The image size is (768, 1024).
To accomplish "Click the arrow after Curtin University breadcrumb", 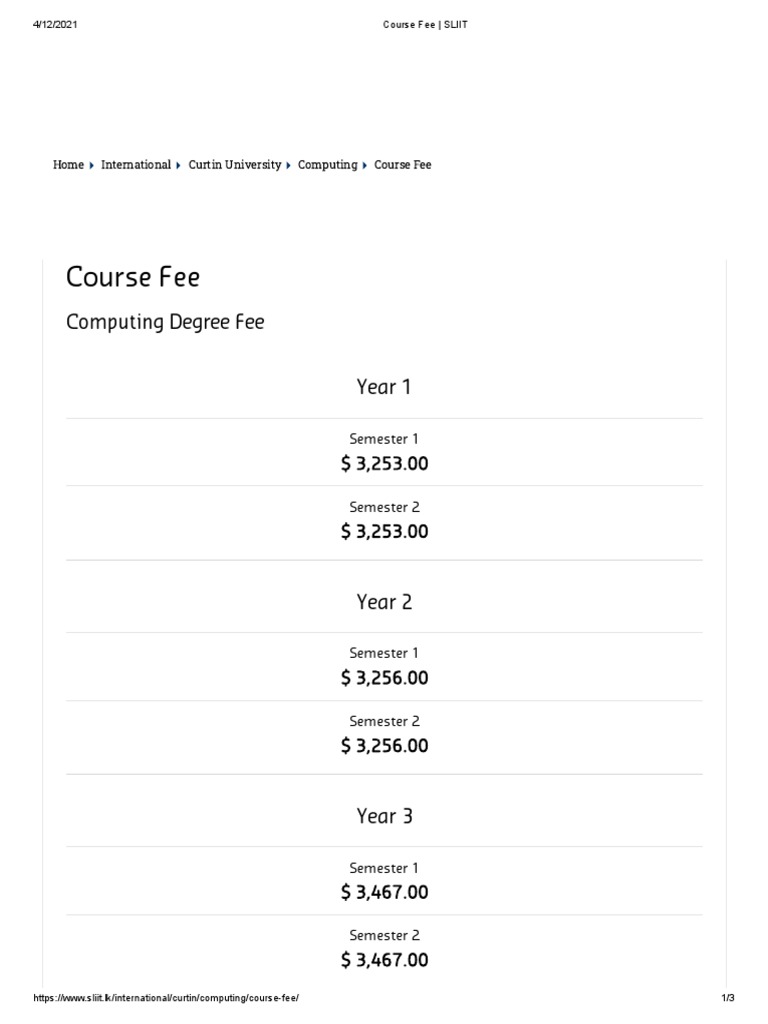I will pos(289,165).
